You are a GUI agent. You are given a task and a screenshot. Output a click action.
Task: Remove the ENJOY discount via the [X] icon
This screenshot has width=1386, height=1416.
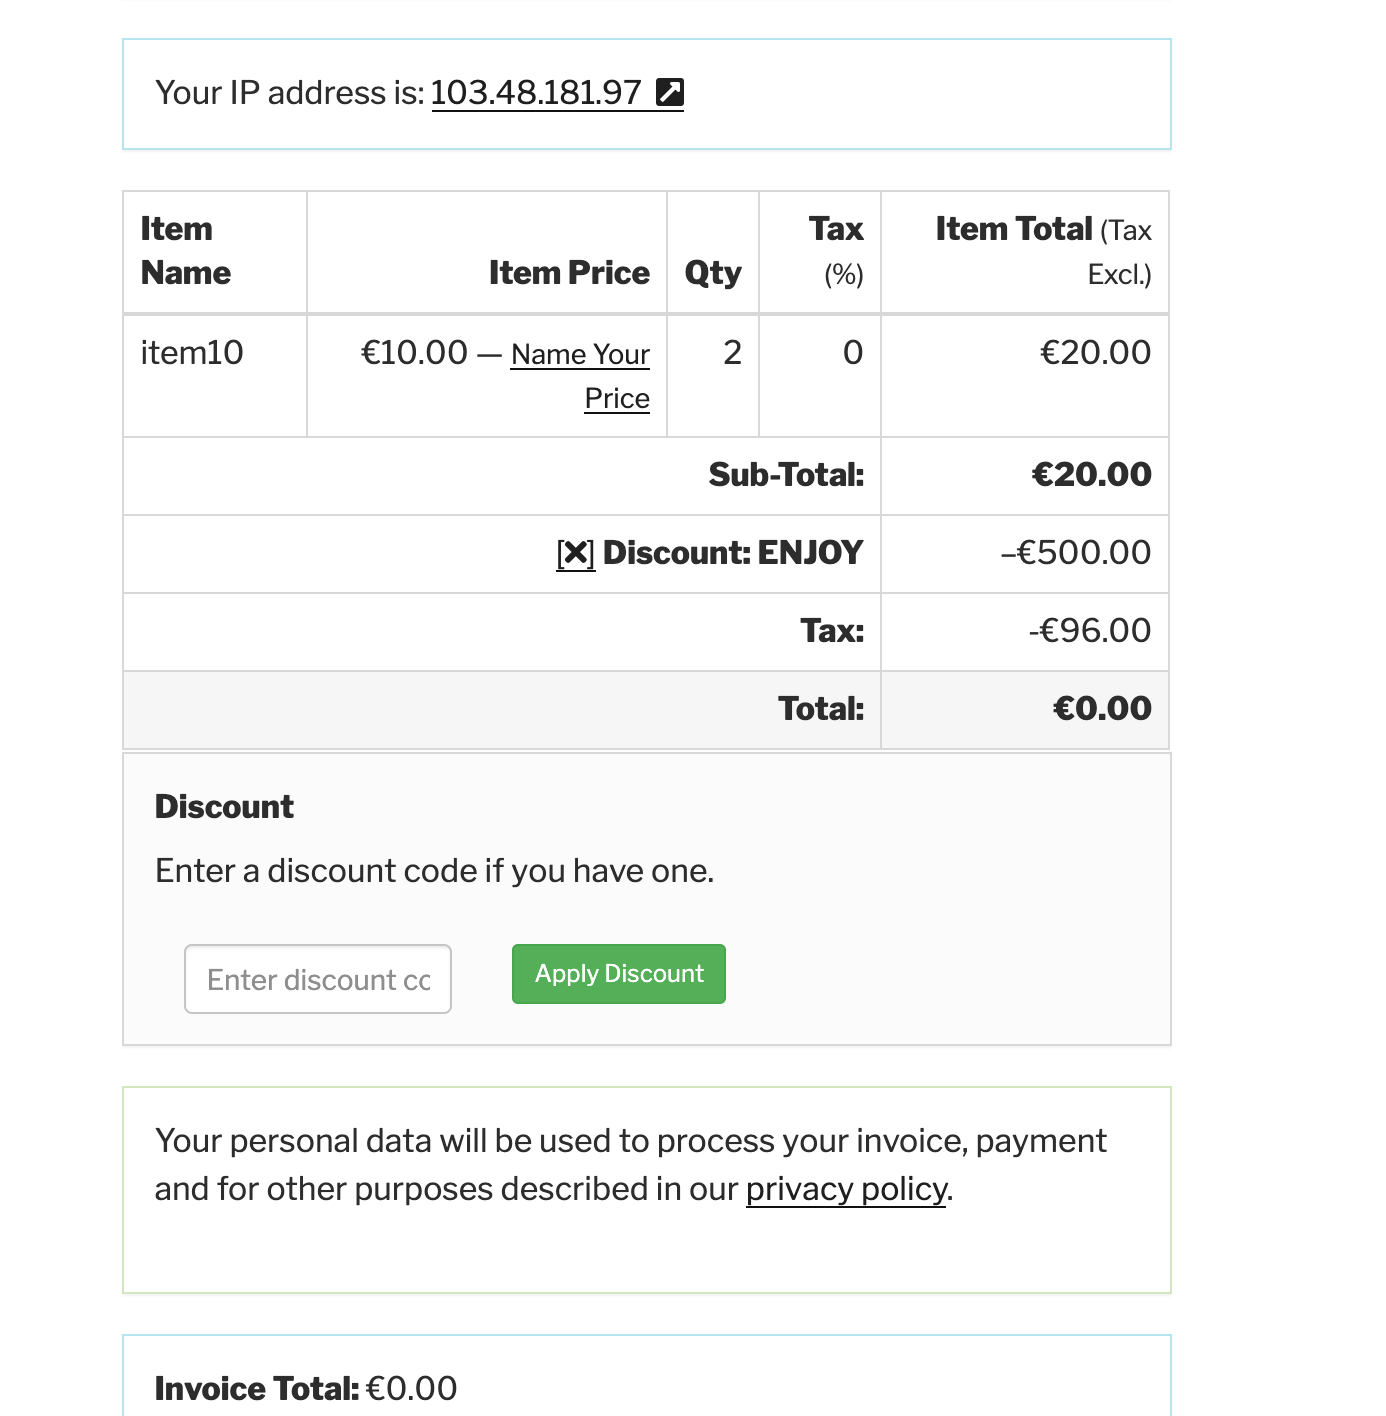575,552
